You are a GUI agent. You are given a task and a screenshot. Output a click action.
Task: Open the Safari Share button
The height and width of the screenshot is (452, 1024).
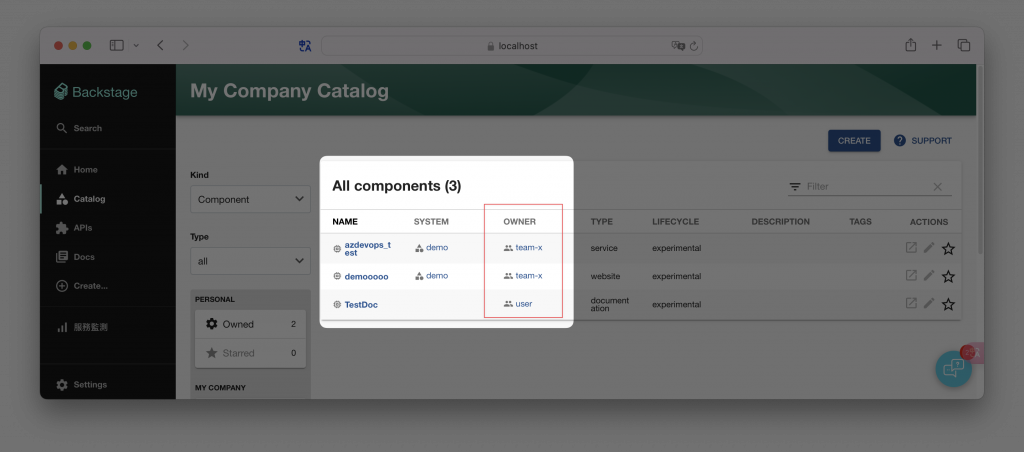coord(910,45)
